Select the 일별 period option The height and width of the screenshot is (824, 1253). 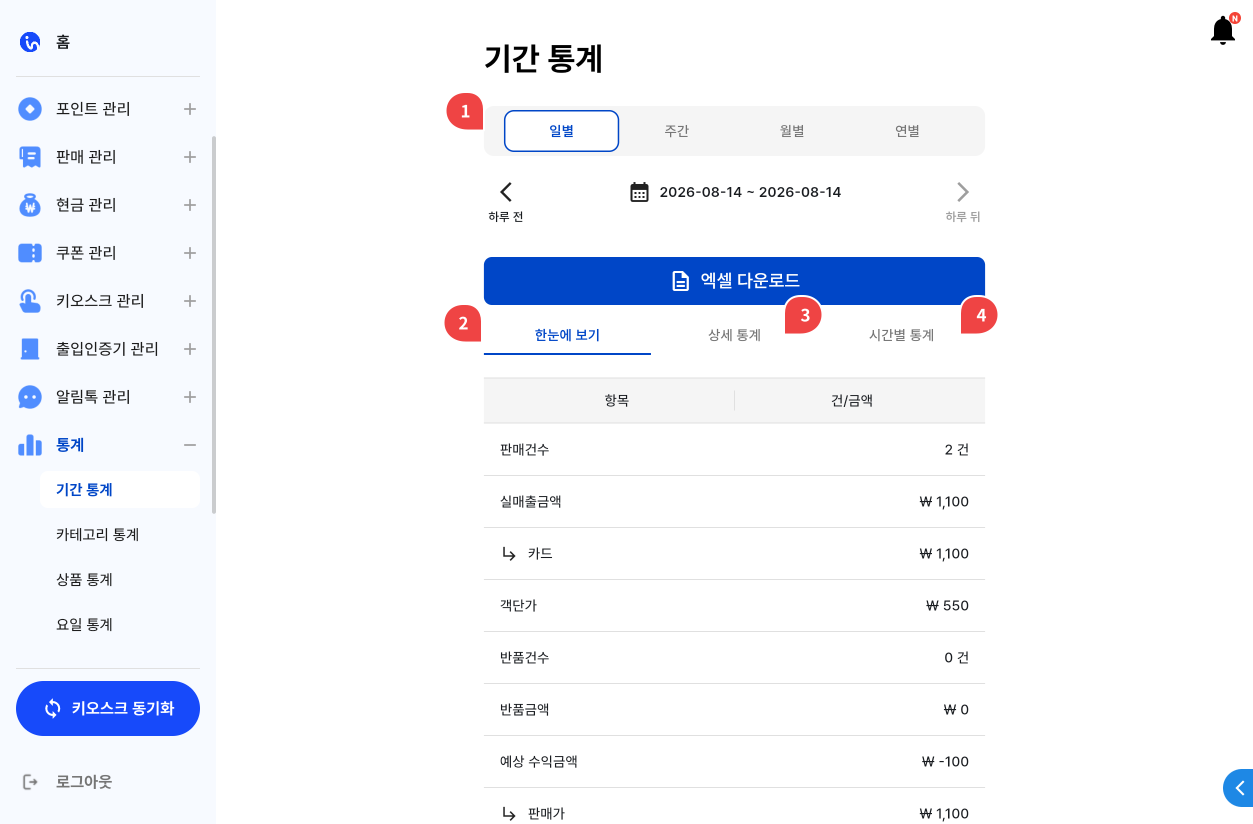pos(561,131)
